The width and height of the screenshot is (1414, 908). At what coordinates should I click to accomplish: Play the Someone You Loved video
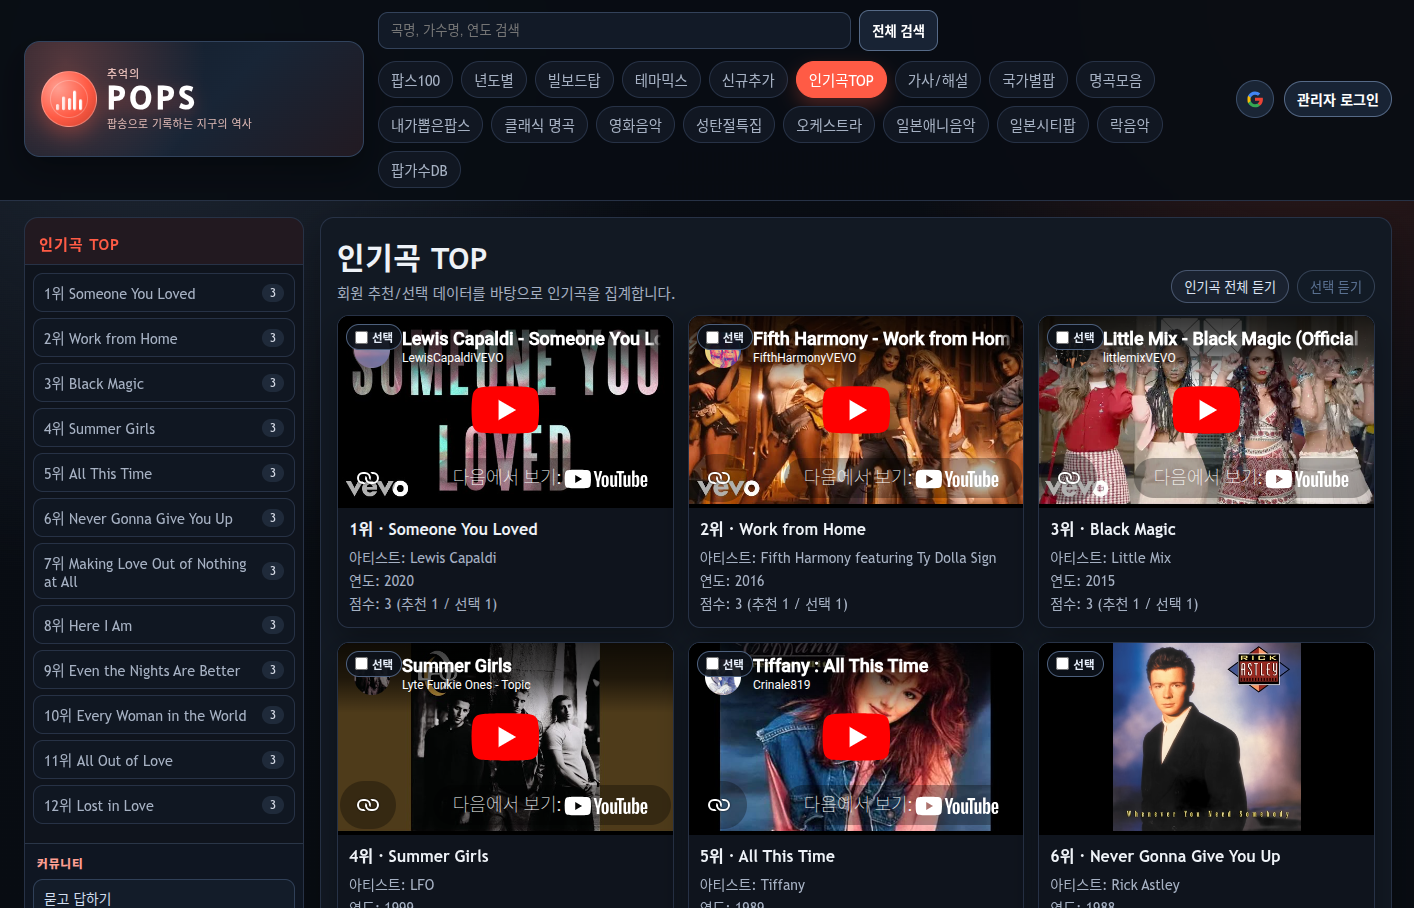505,410
